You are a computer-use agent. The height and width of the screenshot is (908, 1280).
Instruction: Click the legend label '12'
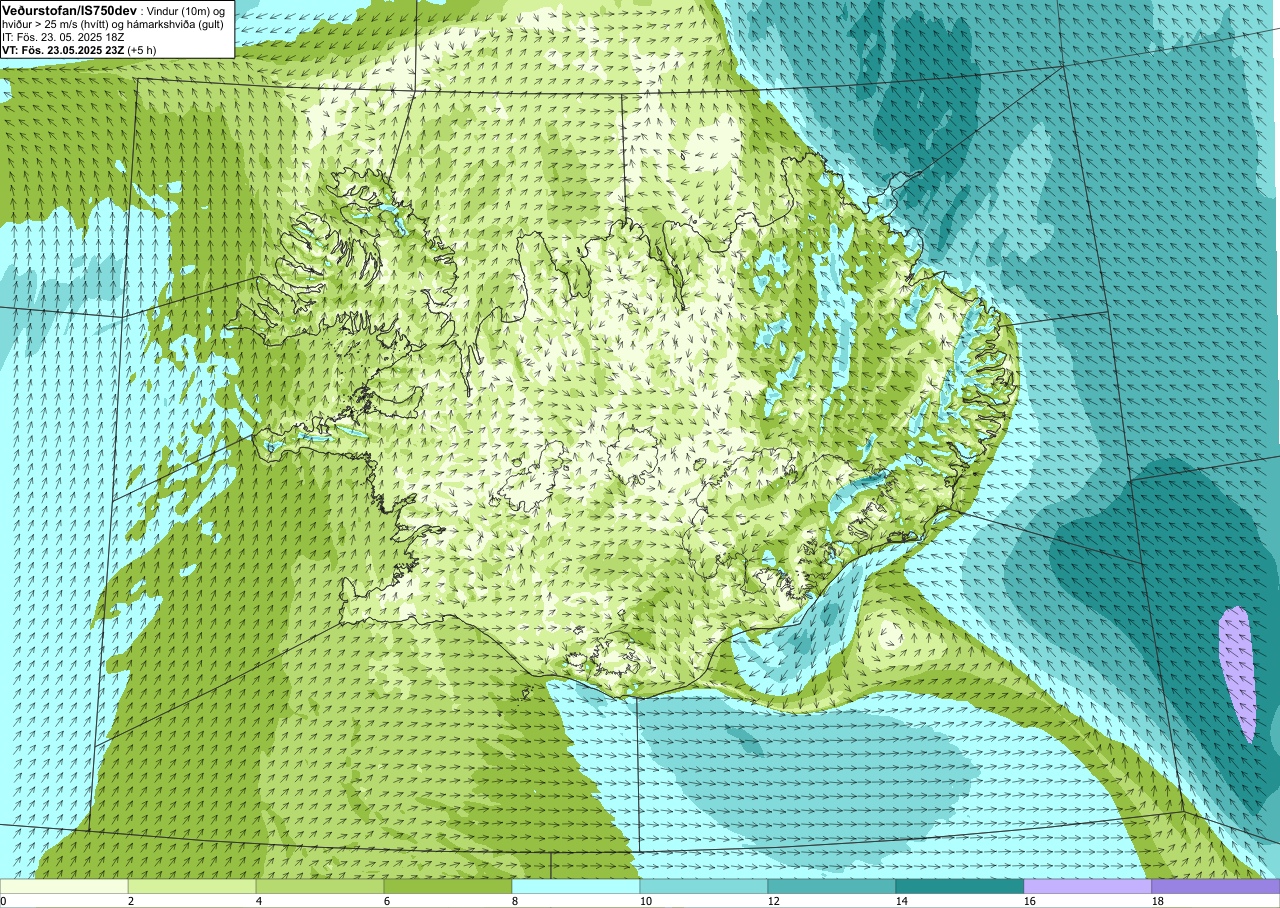[x=775, y=901]
